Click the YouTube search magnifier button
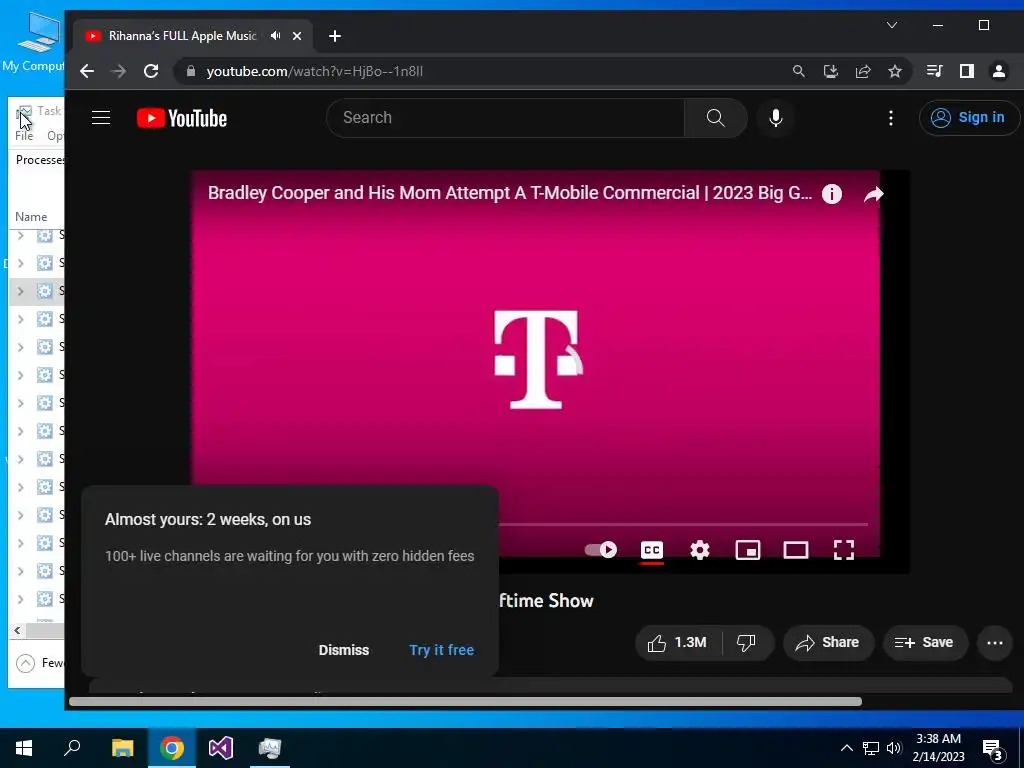This screenshot has height=768, width=1024. [716, 118]
